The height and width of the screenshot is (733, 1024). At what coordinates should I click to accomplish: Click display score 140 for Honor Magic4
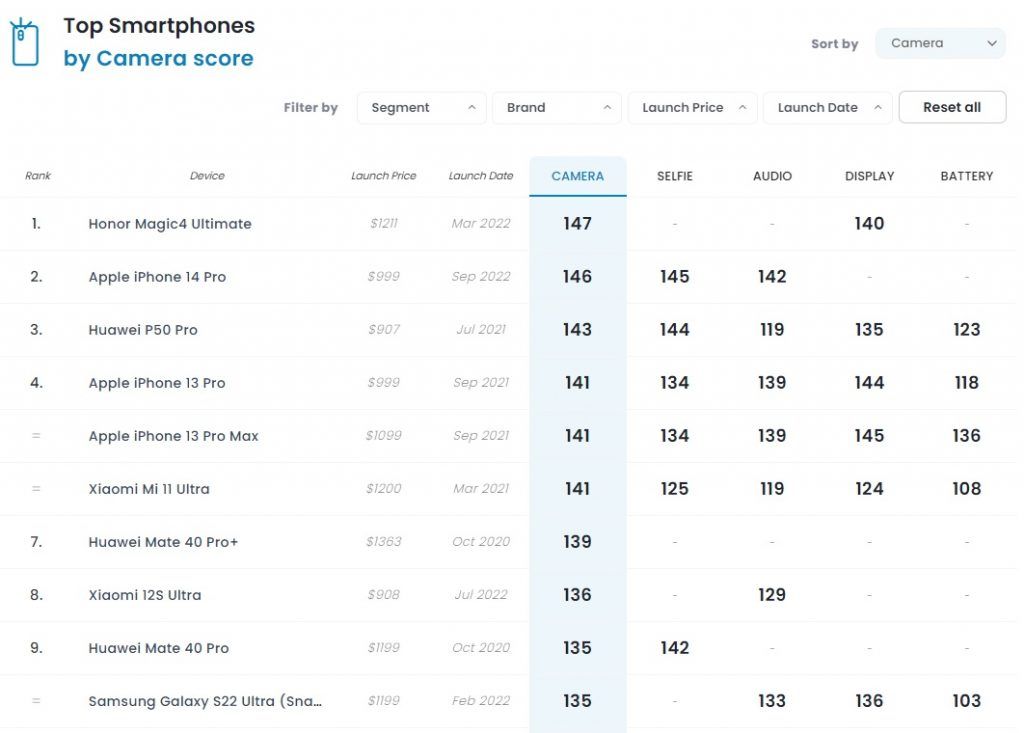pos(869,224)
